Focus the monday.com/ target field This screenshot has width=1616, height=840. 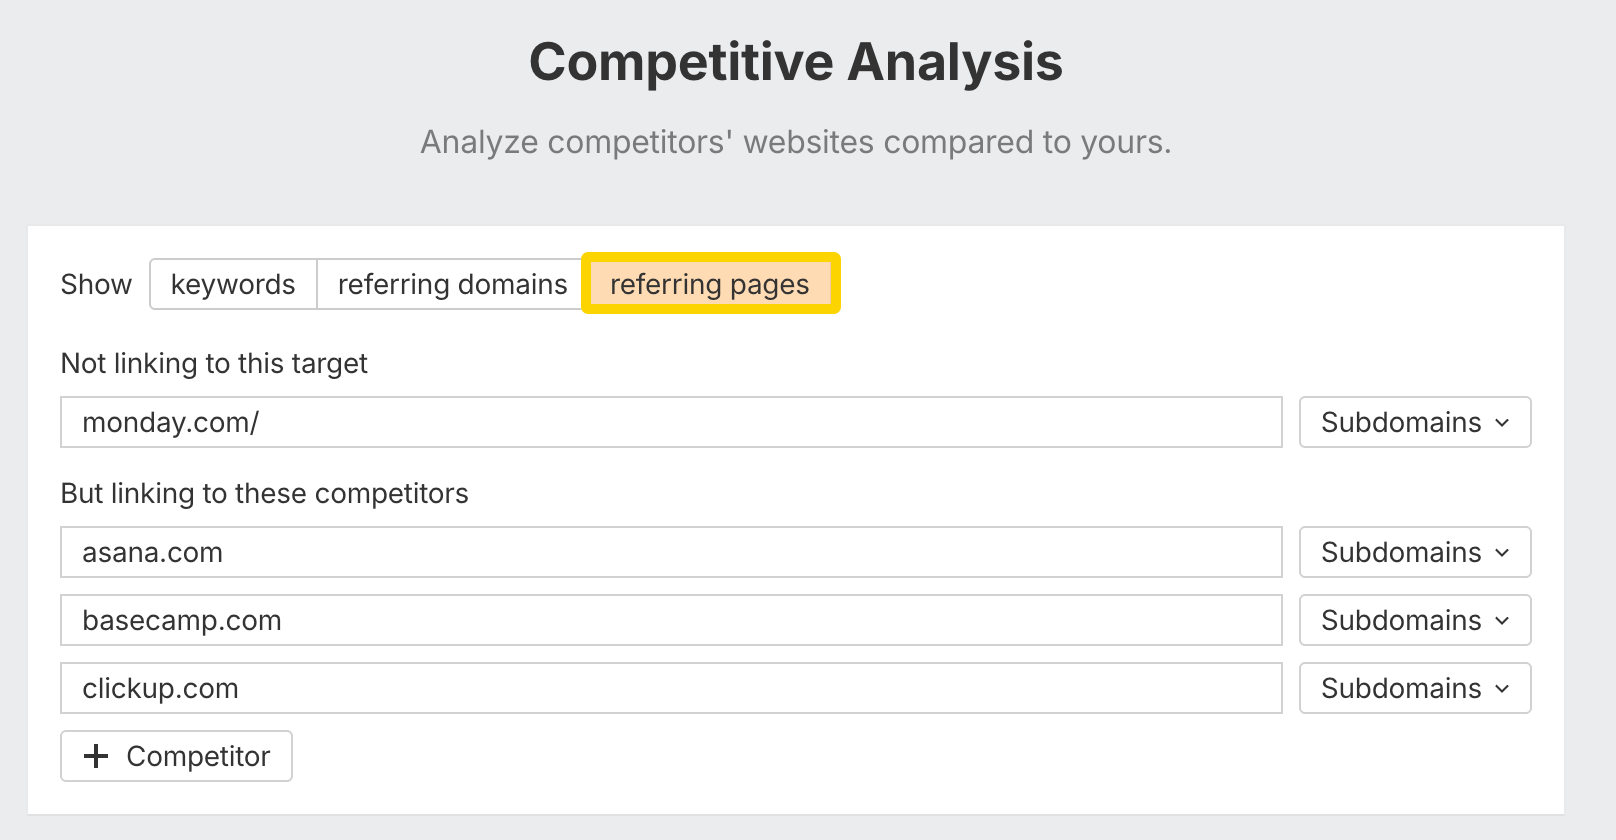(670, 422)
